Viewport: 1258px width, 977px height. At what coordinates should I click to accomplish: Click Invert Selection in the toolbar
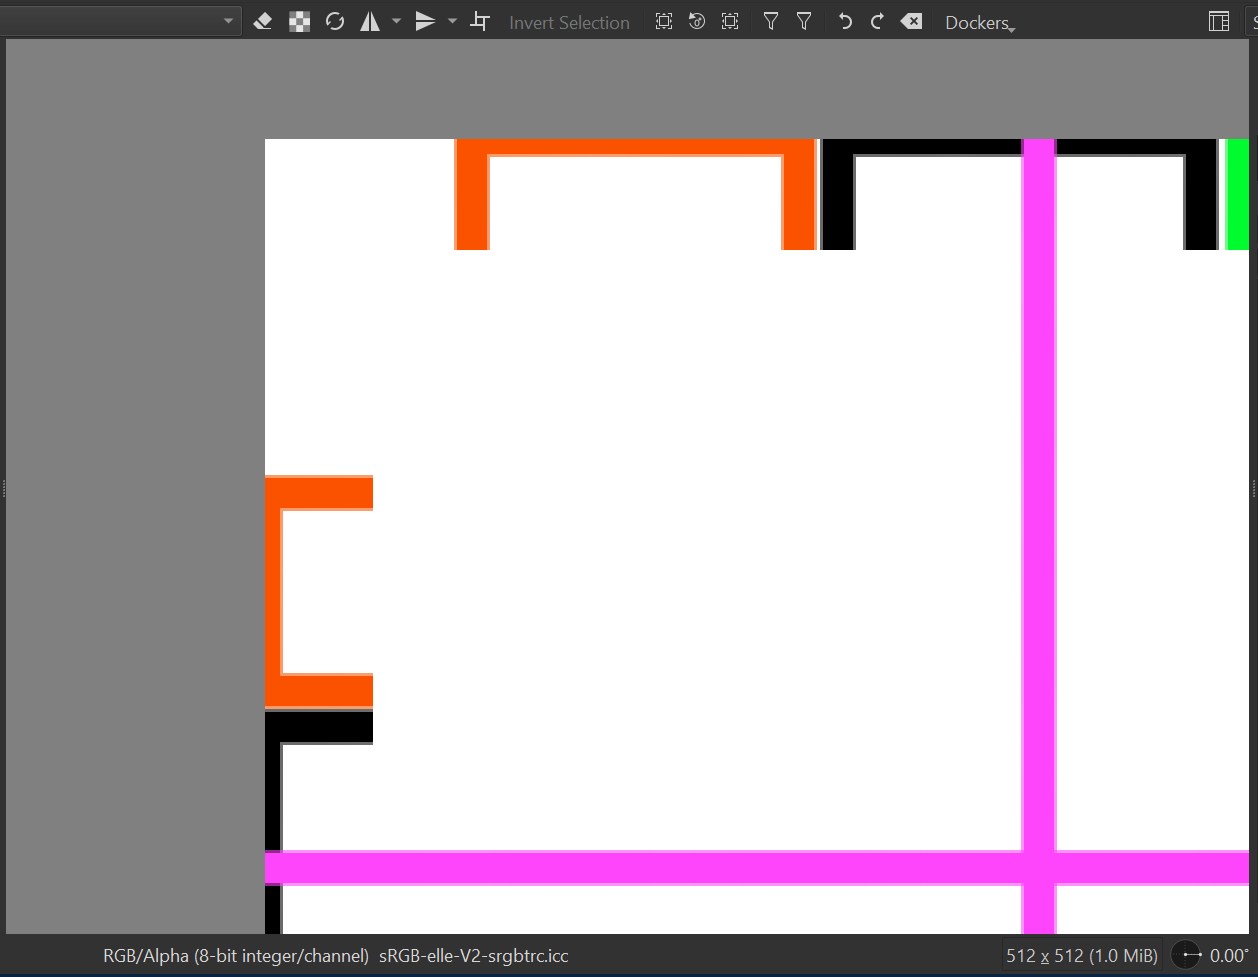point(569,22)
